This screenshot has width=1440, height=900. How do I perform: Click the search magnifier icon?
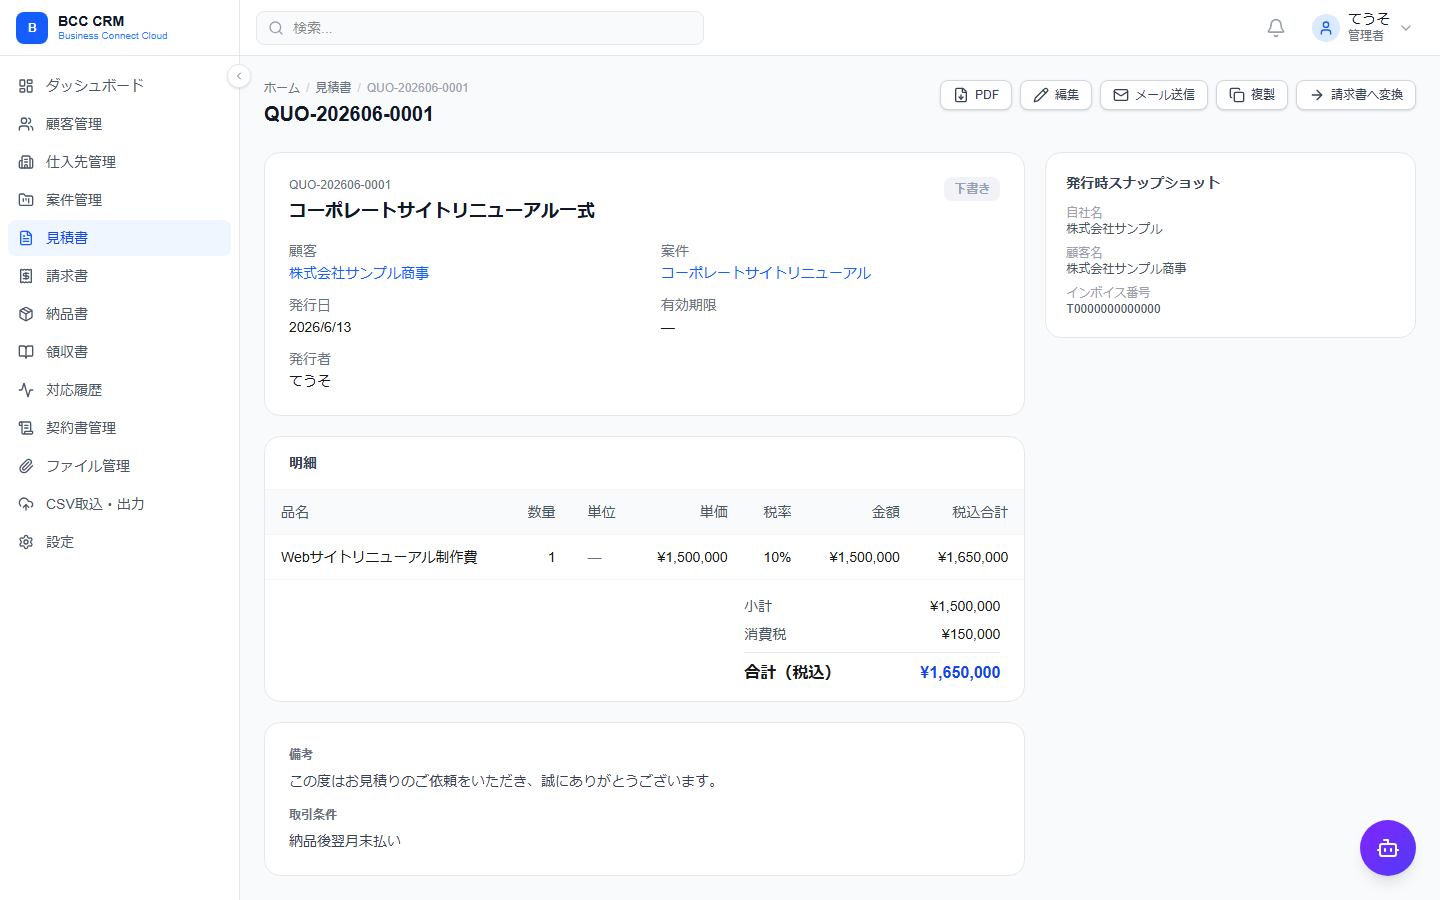tap(276, 28)
